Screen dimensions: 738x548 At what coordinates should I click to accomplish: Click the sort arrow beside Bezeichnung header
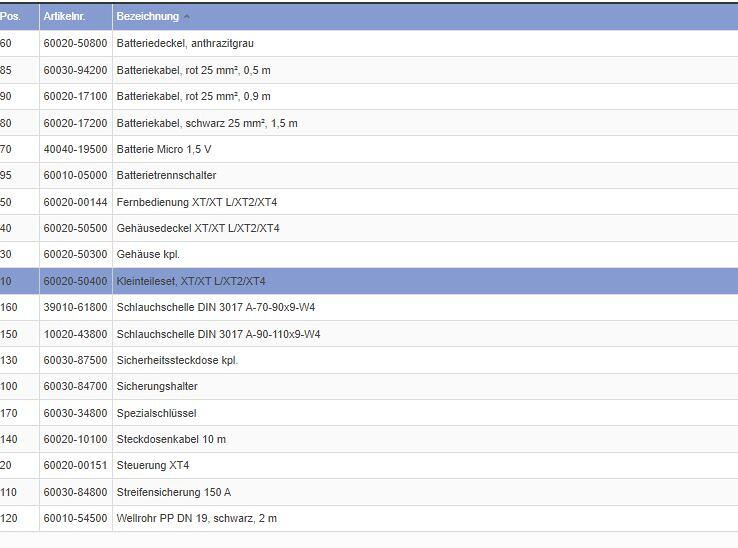(187, 17)
